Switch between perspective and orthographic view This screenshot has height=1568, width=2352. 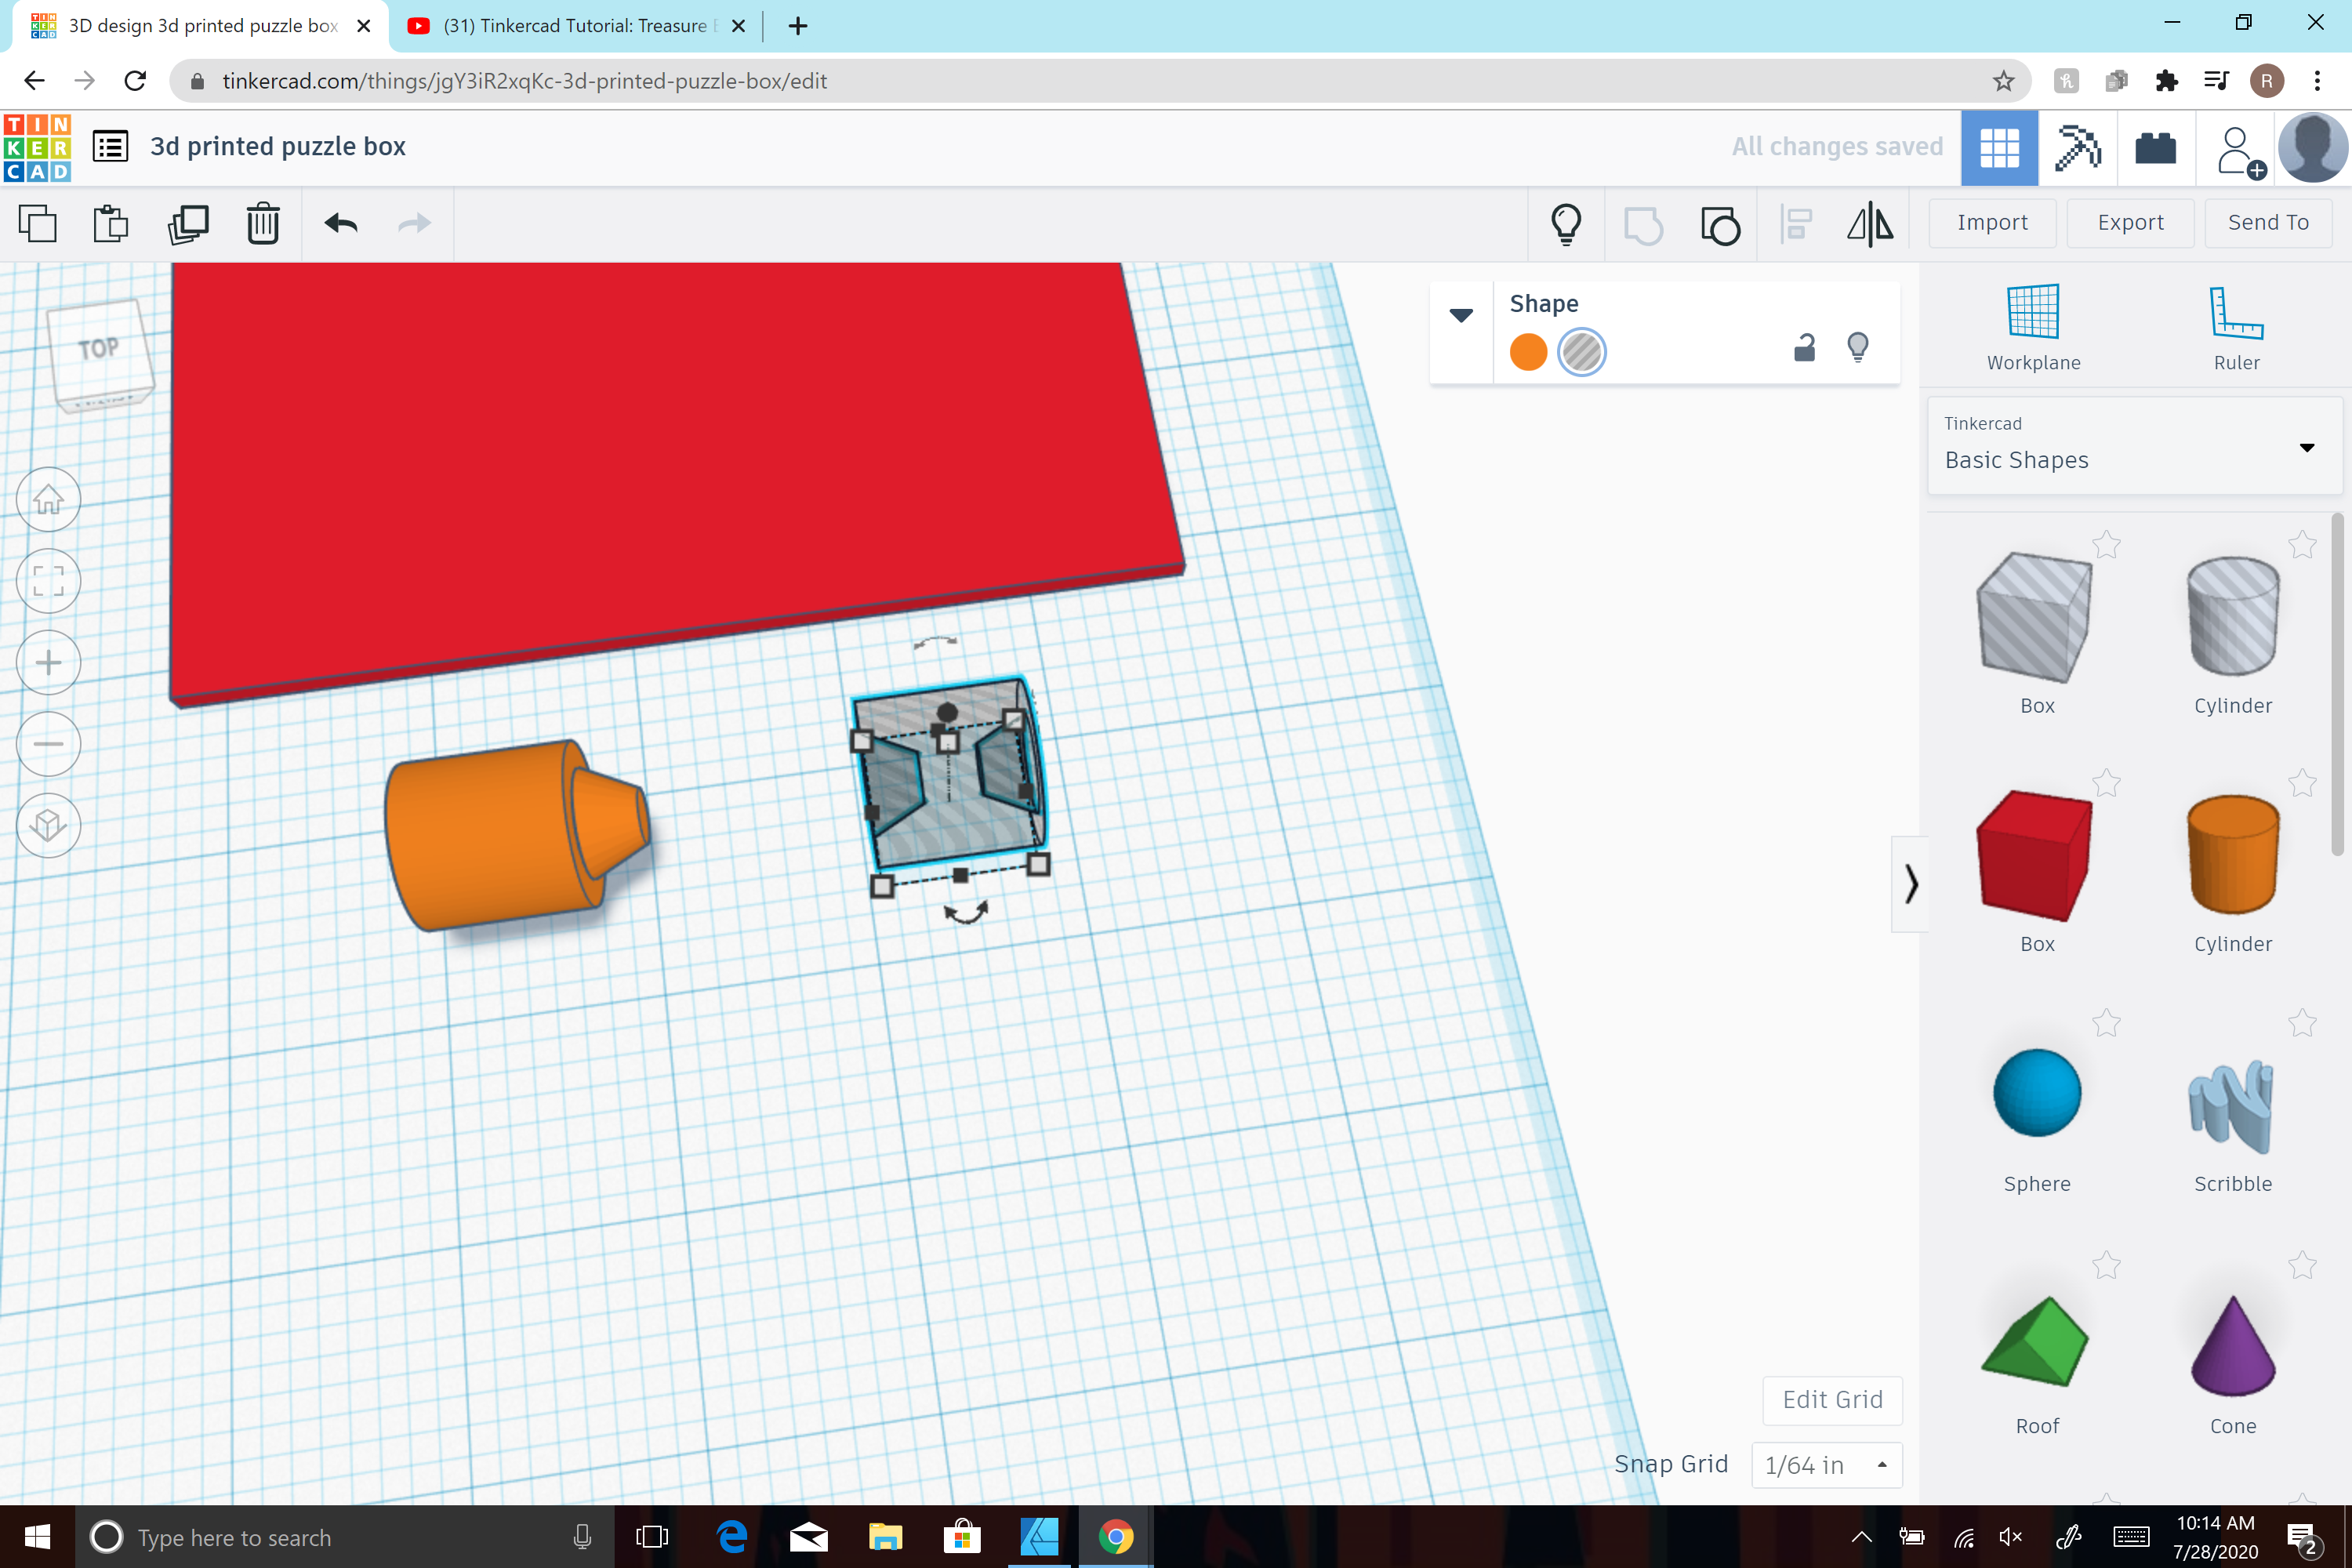click(48, 826)
